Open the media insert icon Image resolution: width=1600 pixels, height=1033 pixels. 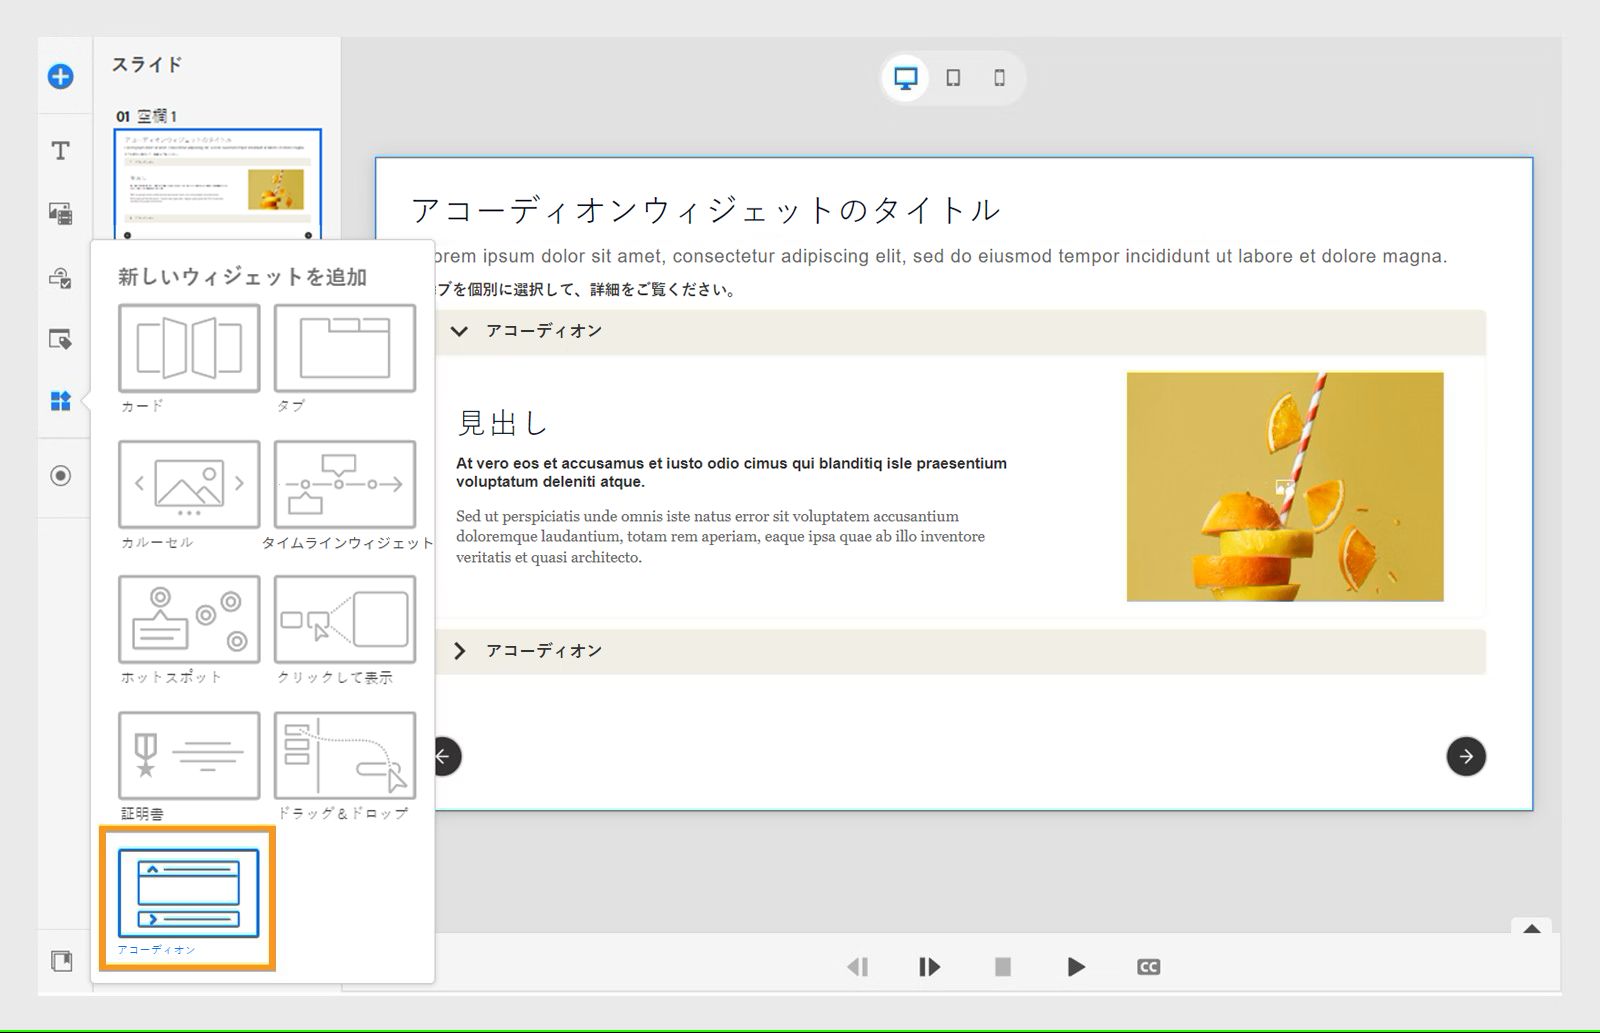point(60,213)
